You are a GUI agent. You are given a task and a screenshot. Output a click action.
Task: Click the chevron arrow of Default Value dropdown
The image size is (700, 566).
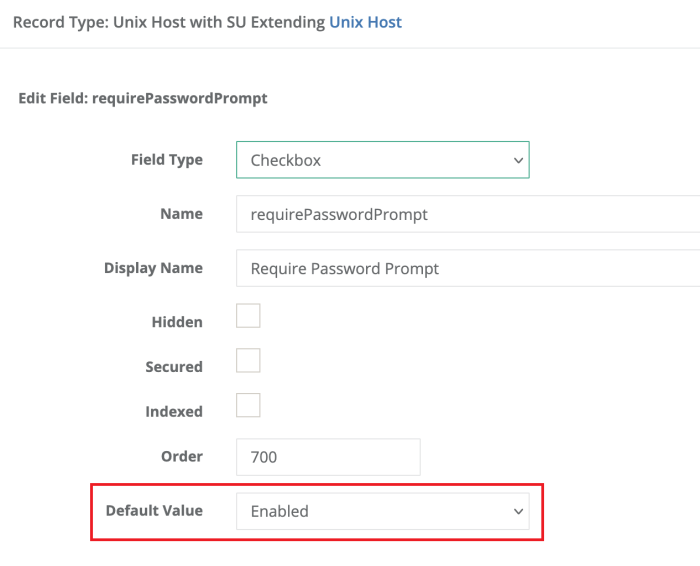[x=518, y=511]
